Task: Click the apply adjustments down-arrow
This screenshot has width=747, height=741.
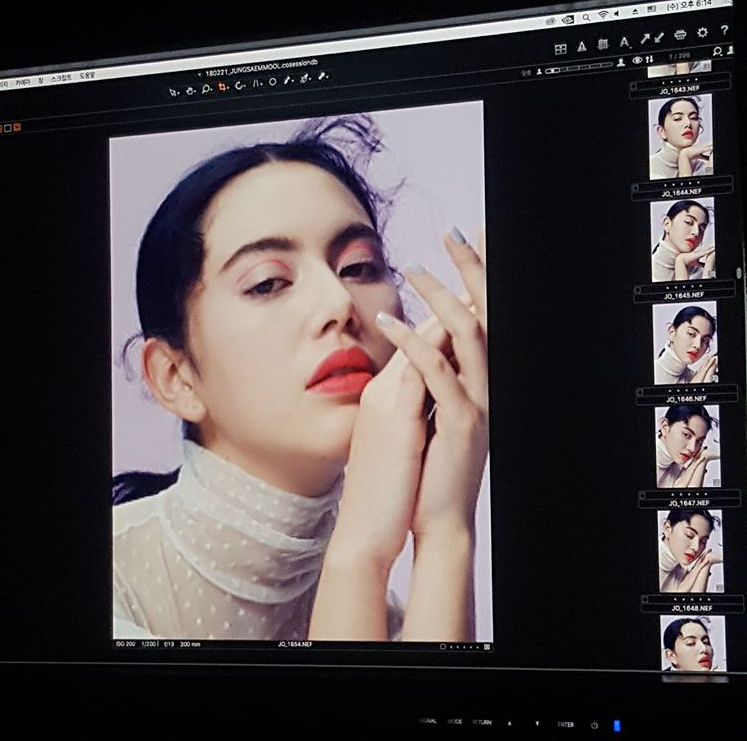Action: [659, 38]
